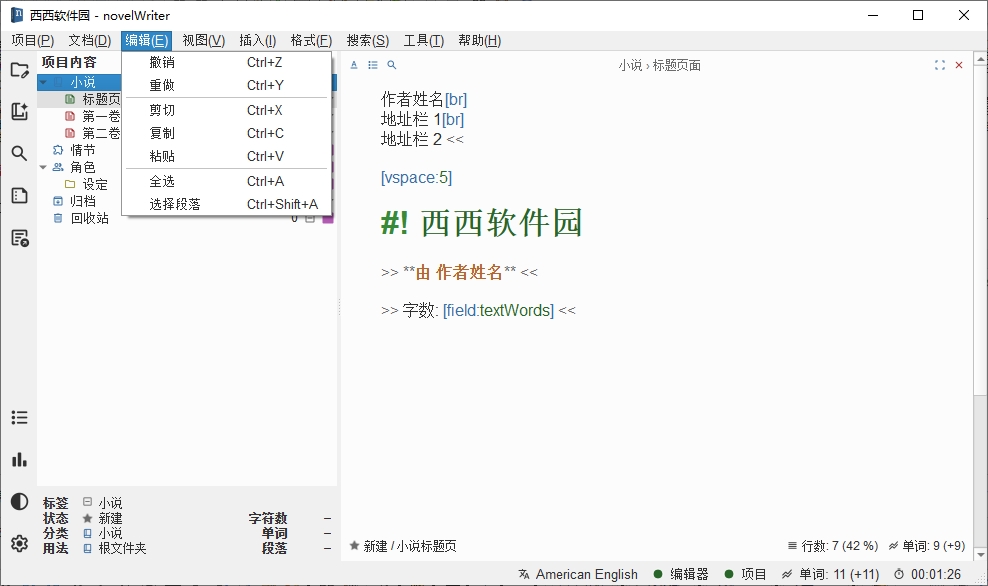Screen dimensions: 988x586
Task: Select 选择段落 menu entry
Action: pos(227,204)
